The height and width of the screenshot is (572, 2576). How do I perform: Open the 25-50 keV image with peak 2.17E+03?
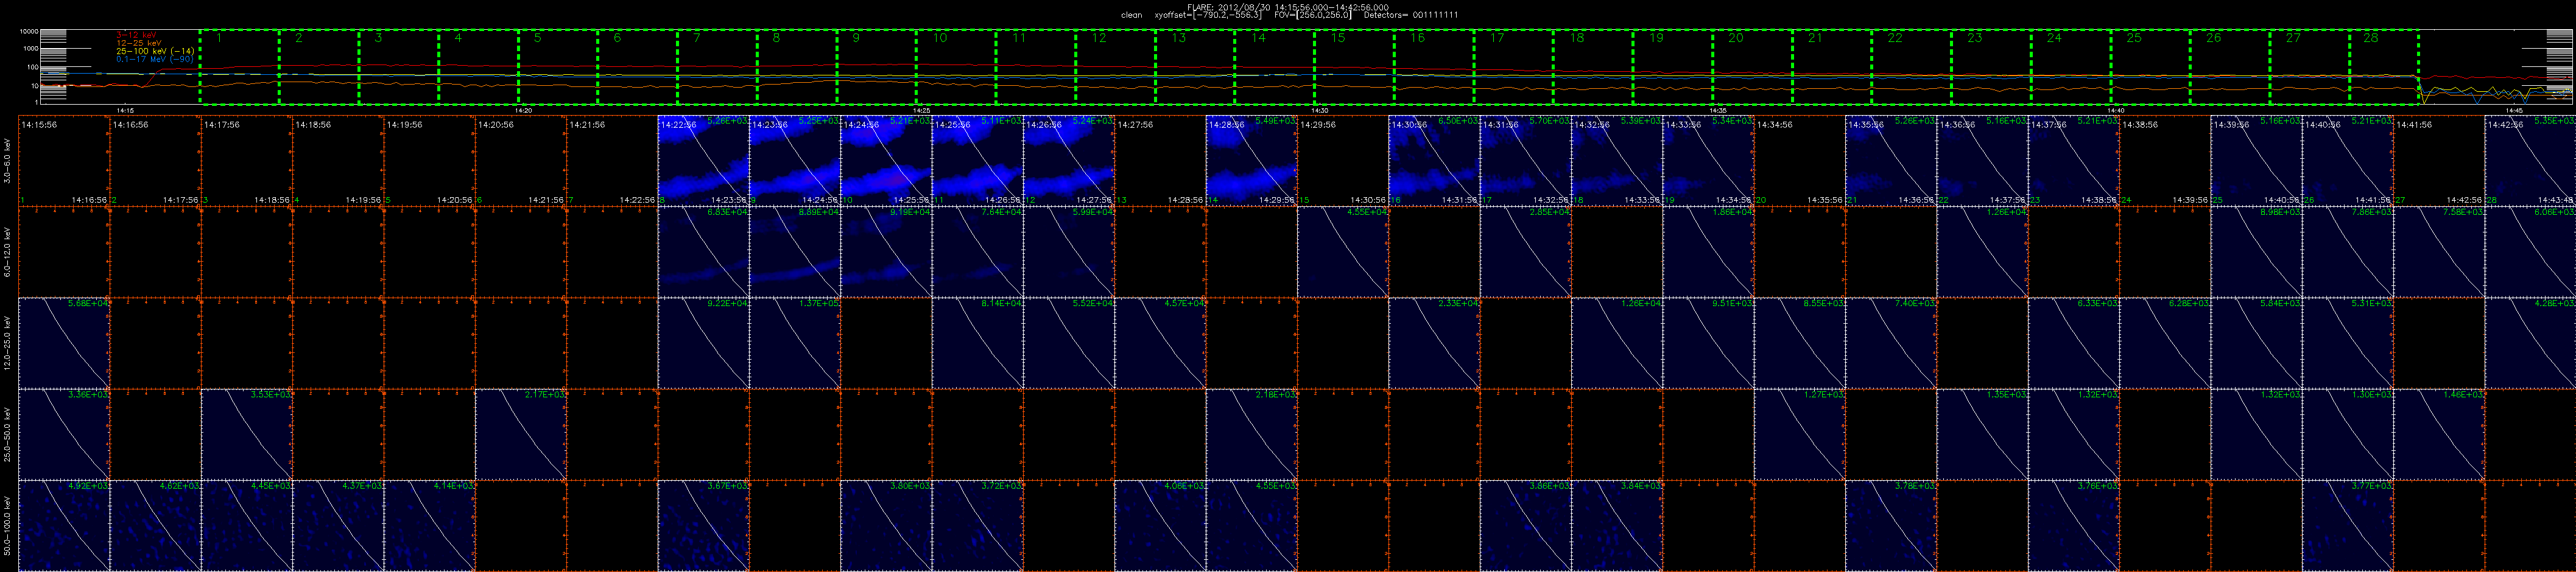(x=521, y=434)
